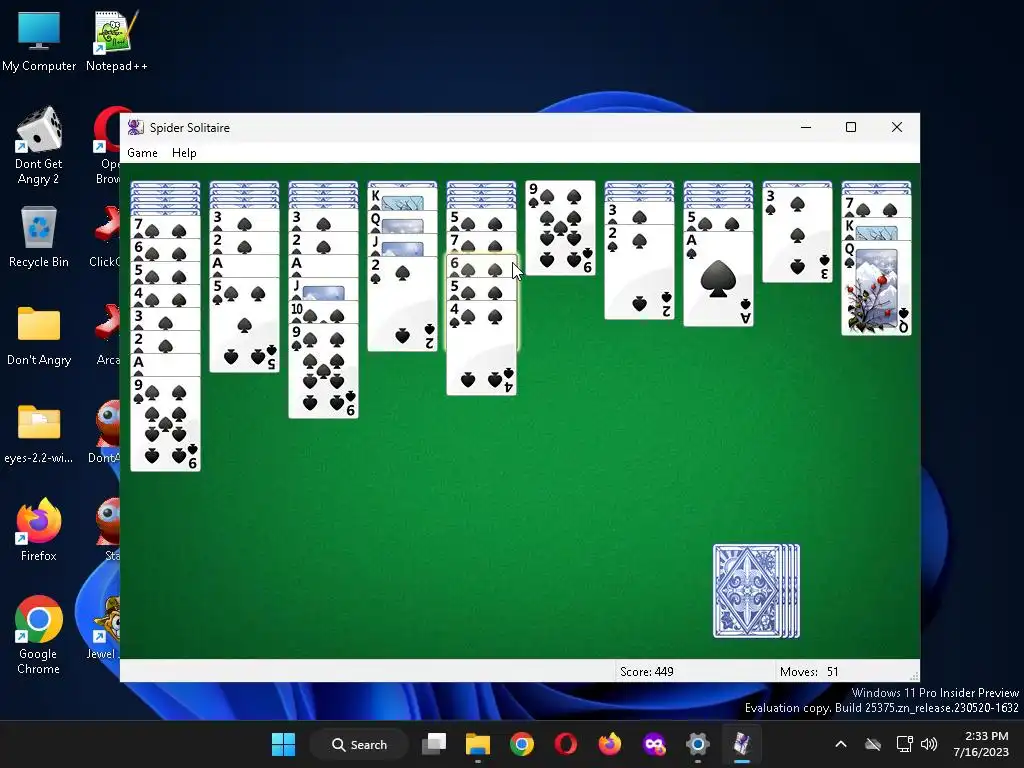Switch to Spider Solitaire taskbar button
The width and height of the screenshot is (1024, 768).
click(x=742, y=744)
